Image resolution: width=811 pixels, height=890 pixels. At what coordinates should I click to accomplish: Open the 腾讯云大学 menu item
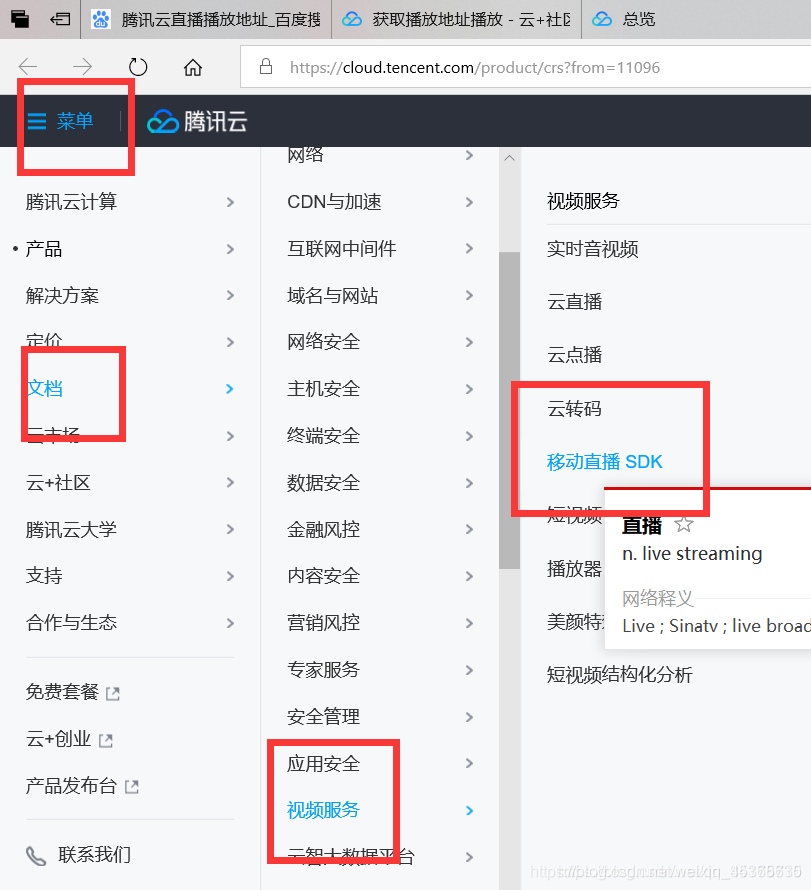click(72, 530)
